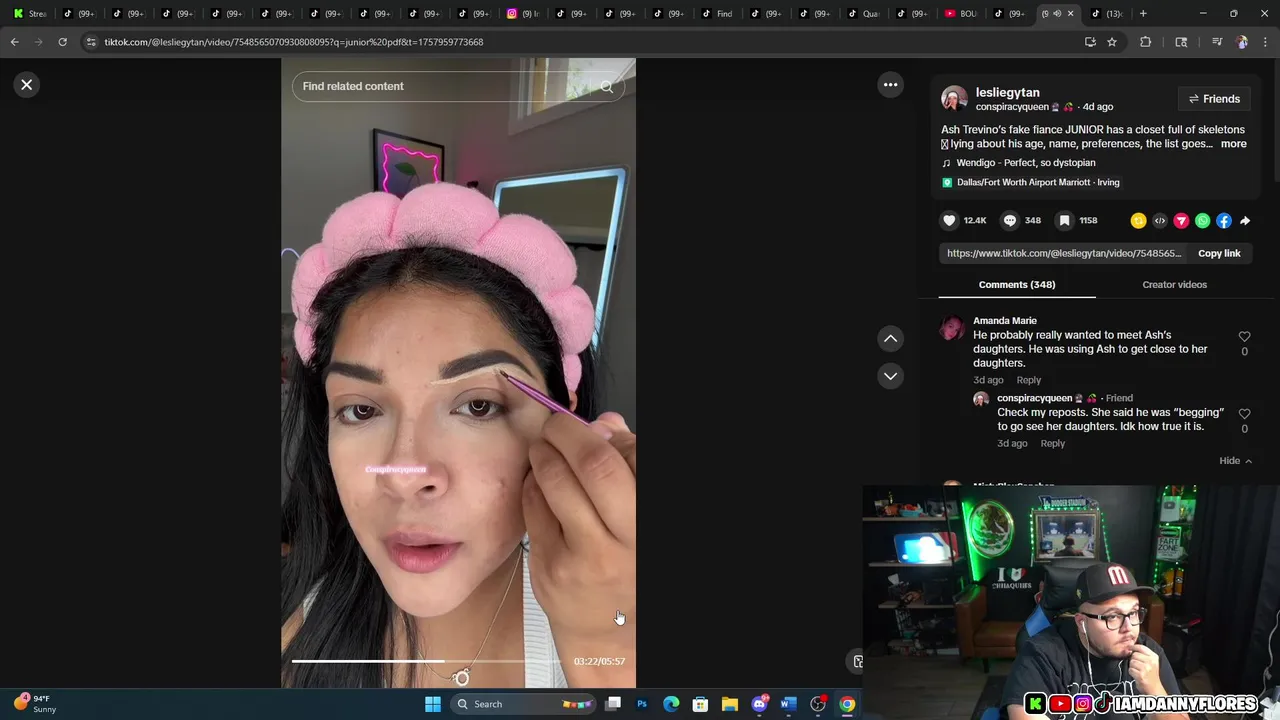1280x720 pixels.
Task: Click the tiktok.com URL in the address bar
Action: [x=294, y=42]
